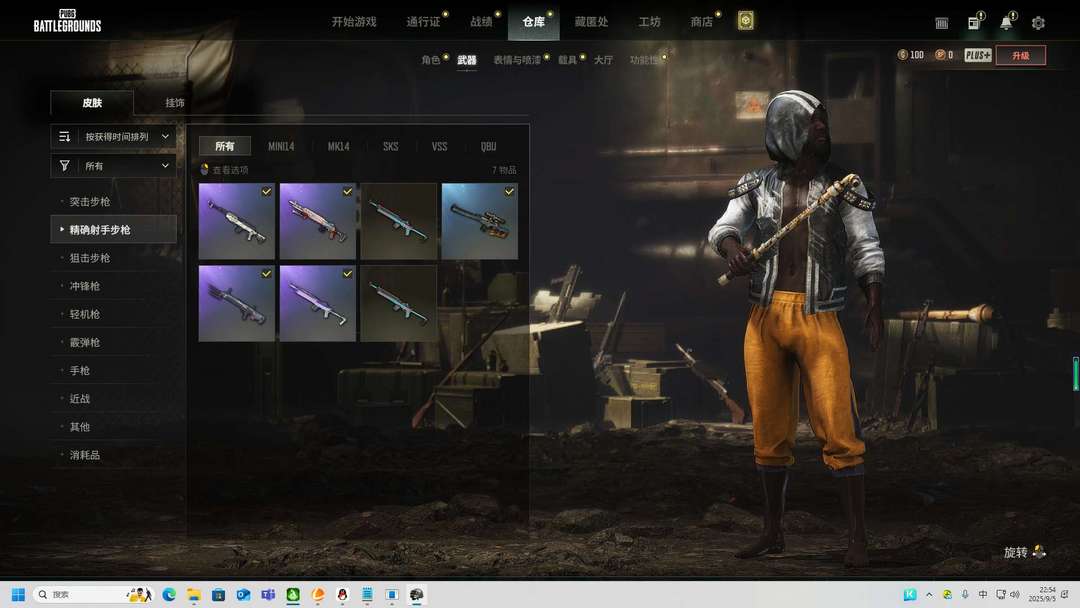Filter skins by SKS
This screenshot has height=608, width=1080.
tap(391, 146)
